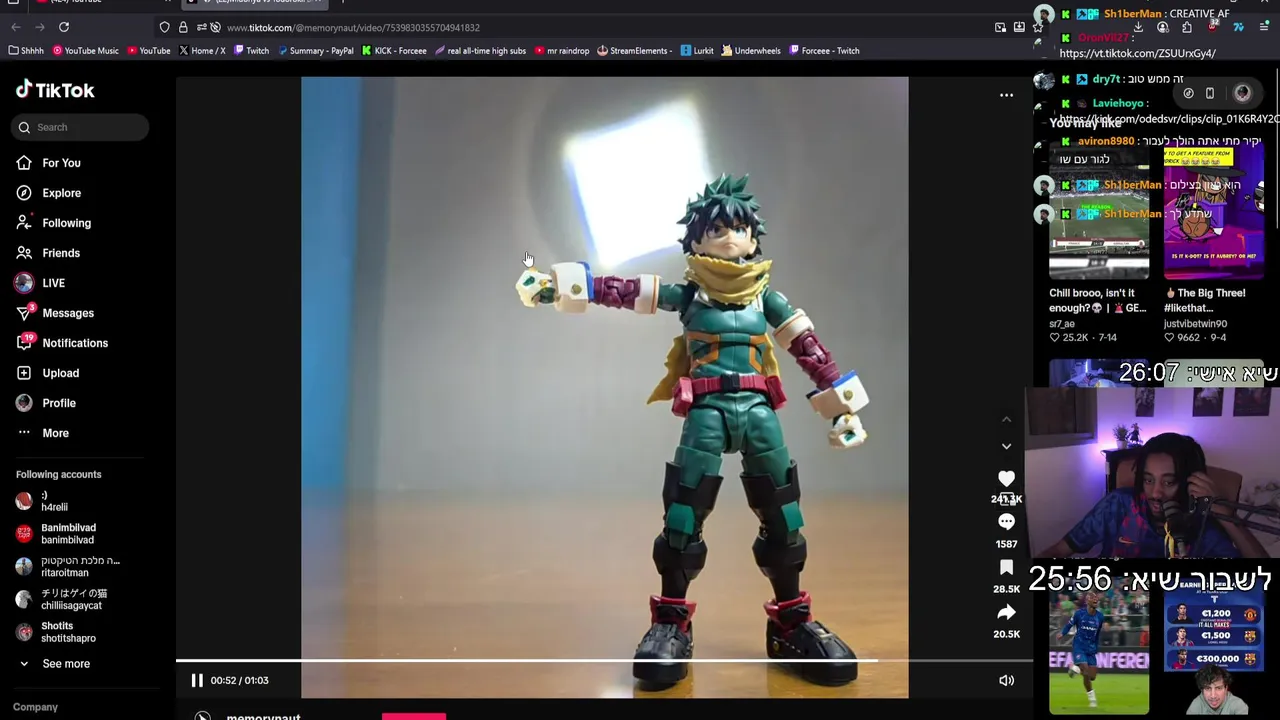Like the video with the heart icon
Image resolution: width=1280 pixels, height=720 pixels.
[x=1006, y=479]
